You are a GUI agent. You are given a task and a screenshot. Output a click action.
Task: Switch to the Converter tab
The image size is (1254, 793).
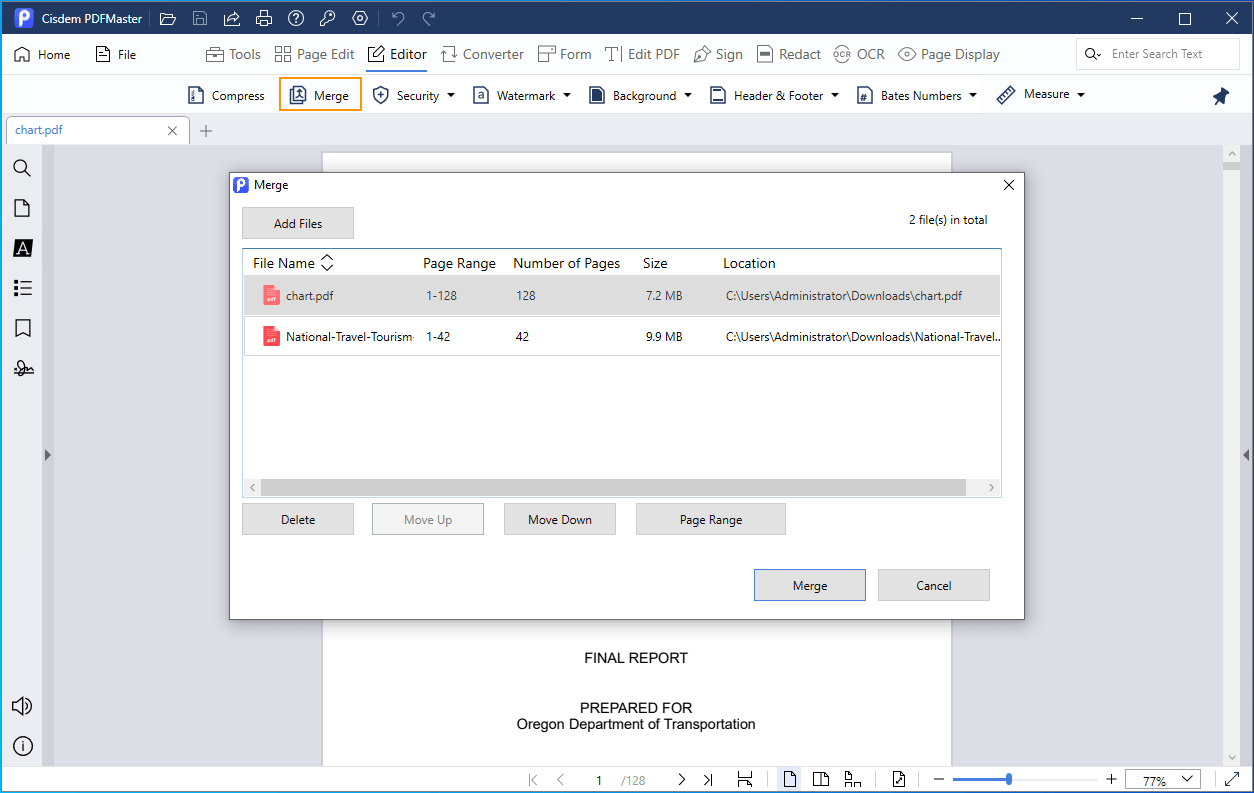tap(482, 54)
